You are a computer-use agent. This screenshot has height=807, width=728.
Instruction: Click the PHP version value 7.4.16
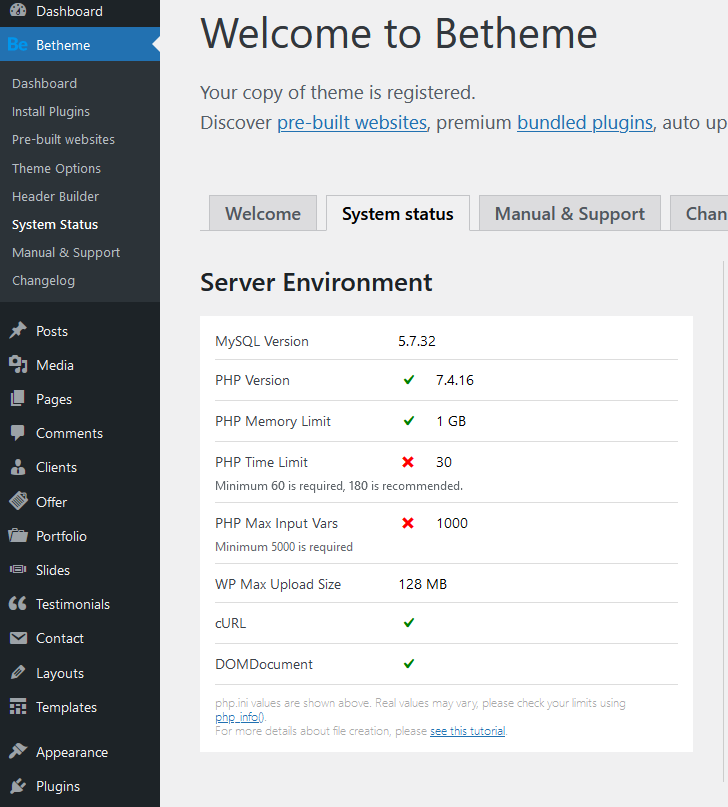pyautogui.click(x=455, y=380)
